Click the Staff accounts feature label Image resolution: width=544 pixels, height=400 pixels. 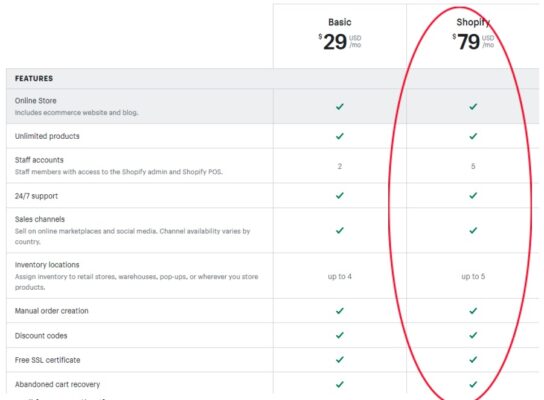pyautogui.click(x=39, y=160)
